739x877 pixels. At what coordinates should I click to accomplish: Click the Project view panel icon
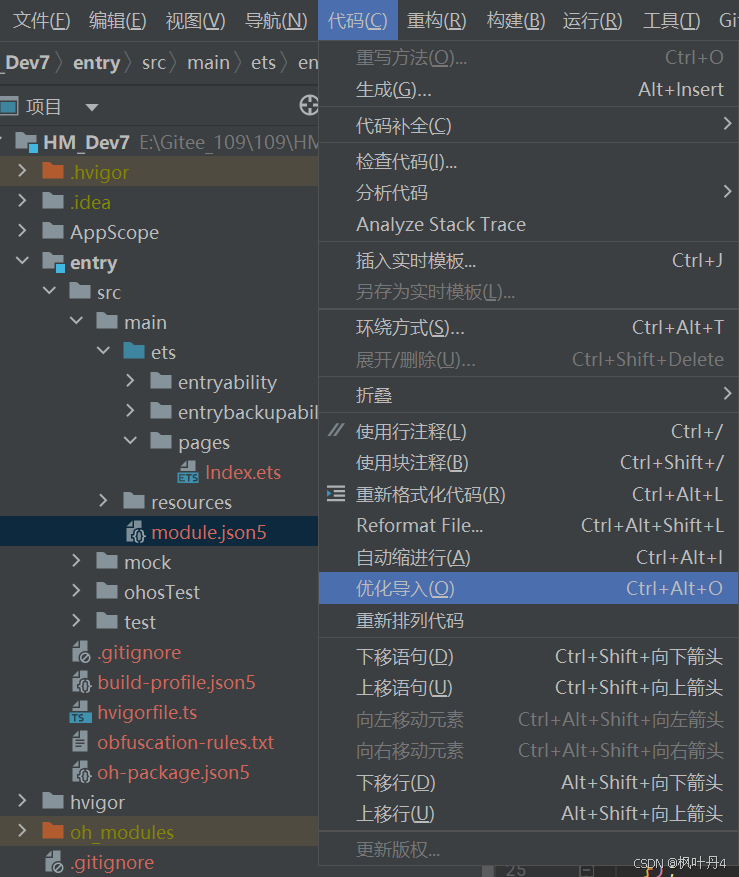tap(10, 106)
